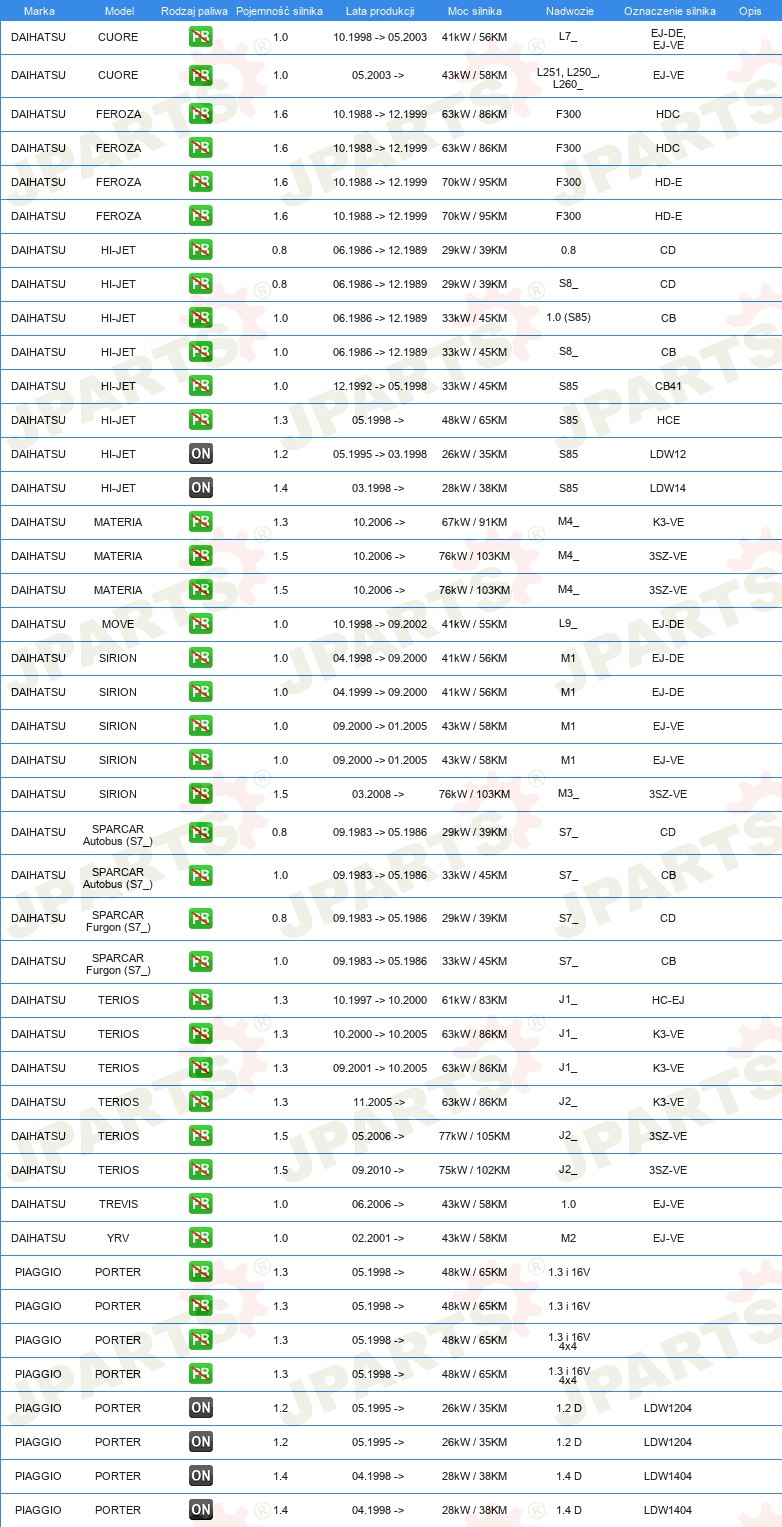The width and height of the screenshot is (782, 1527).
Task: Click petrol icon in SIRION 3SZ-VE row
Action: 200,794
